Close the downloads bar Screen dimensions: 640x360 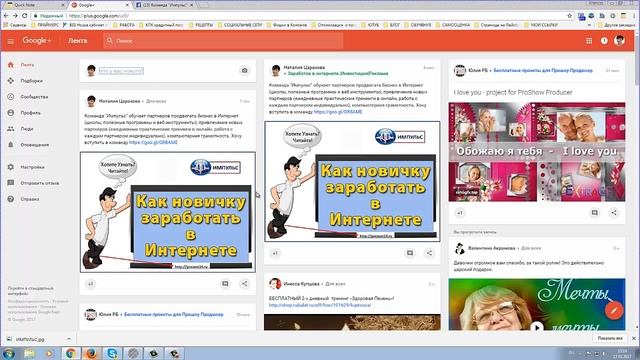point(634,338)
